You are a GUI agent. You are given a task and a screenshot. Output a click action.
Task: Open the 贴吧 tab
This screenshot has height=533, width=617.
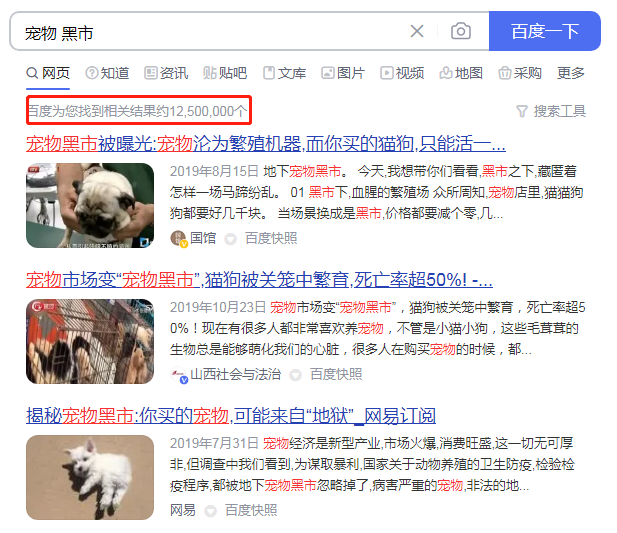pyautogui.click(x=225, y=73)
